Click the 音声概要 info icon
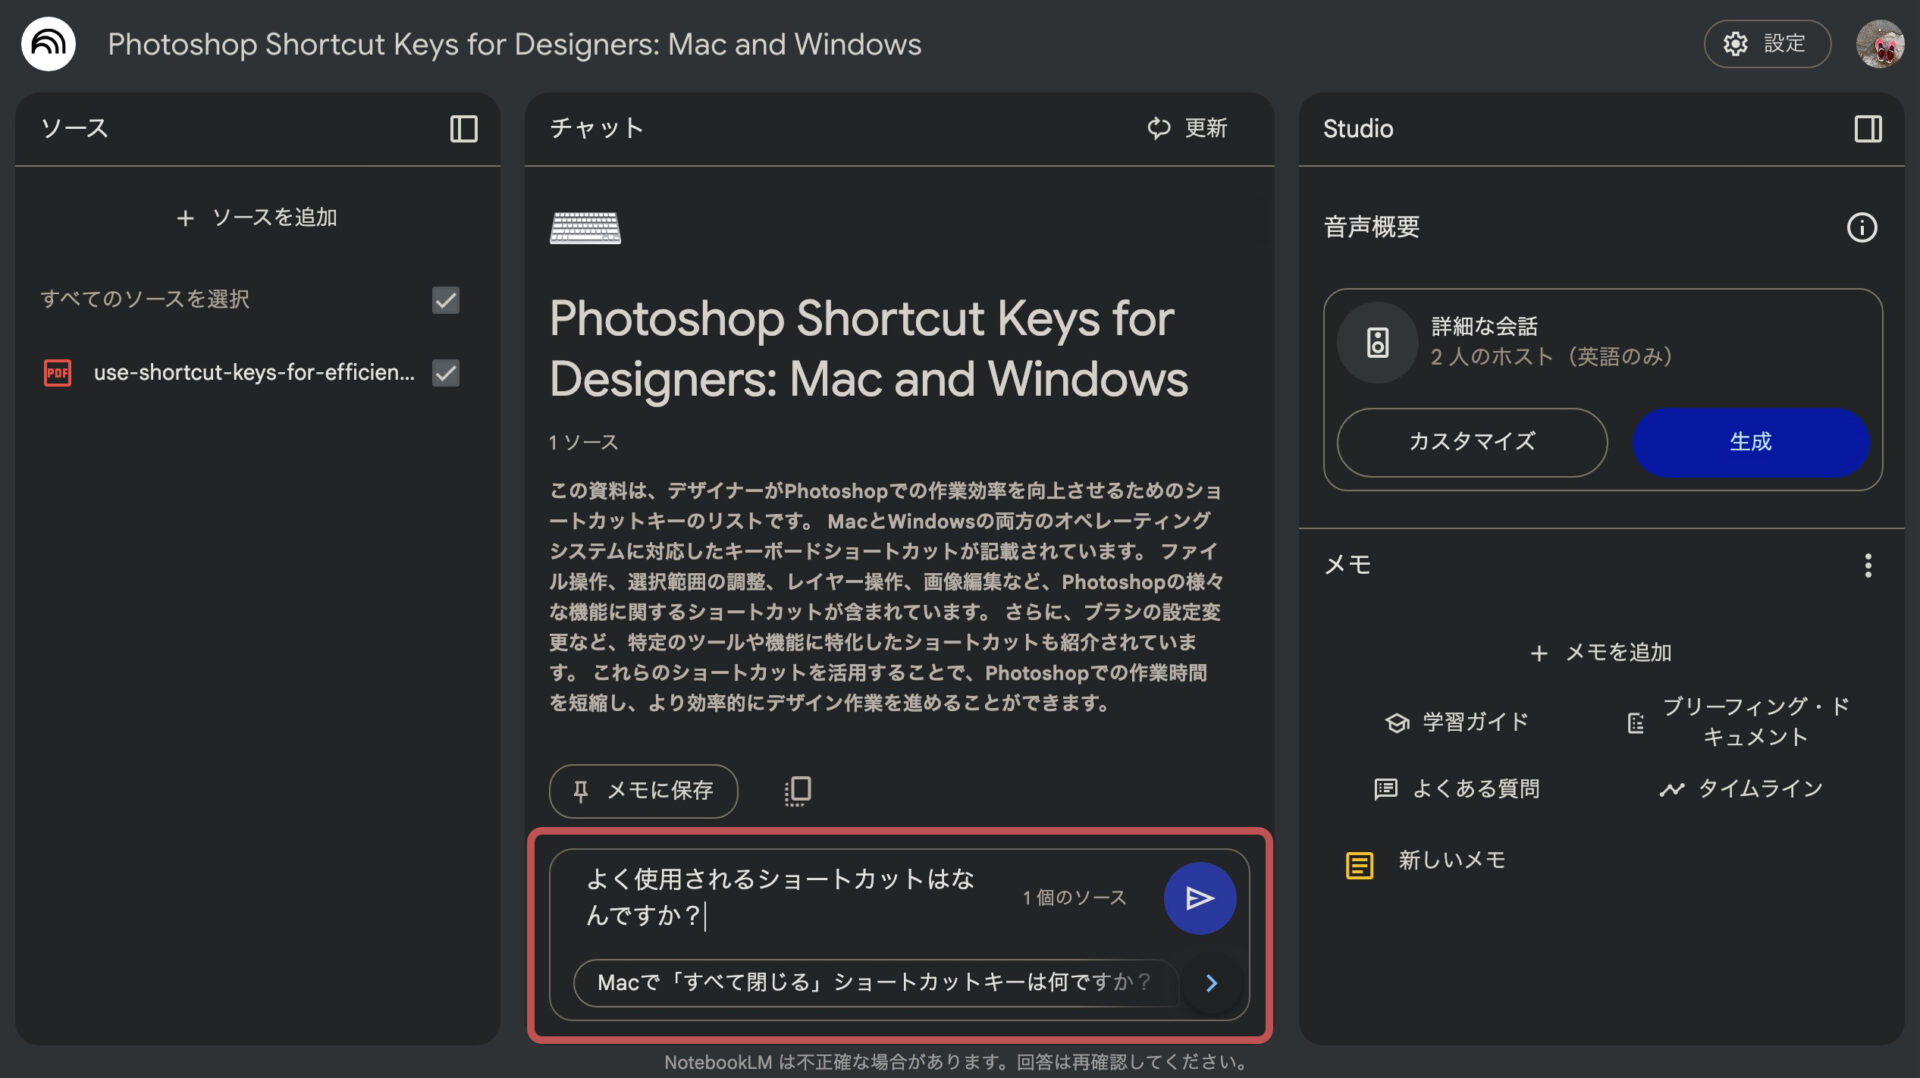The image size is (1920, 1078). pos(1861,228)
